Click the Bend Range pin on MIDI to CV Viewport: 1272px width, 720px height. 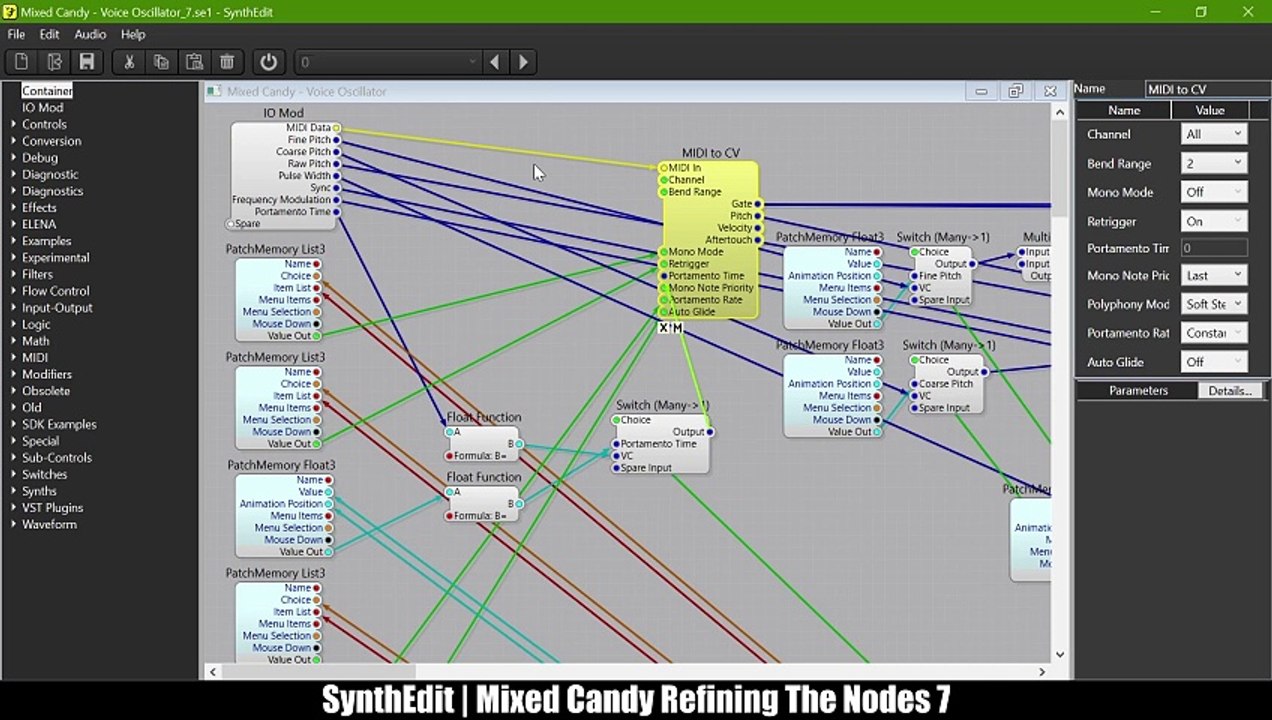pos(663,192)
